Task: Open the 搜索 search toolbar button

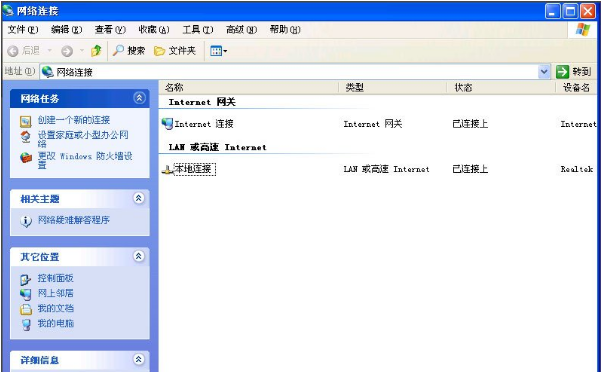Action: pyautogui.click(x=129, y=51)
